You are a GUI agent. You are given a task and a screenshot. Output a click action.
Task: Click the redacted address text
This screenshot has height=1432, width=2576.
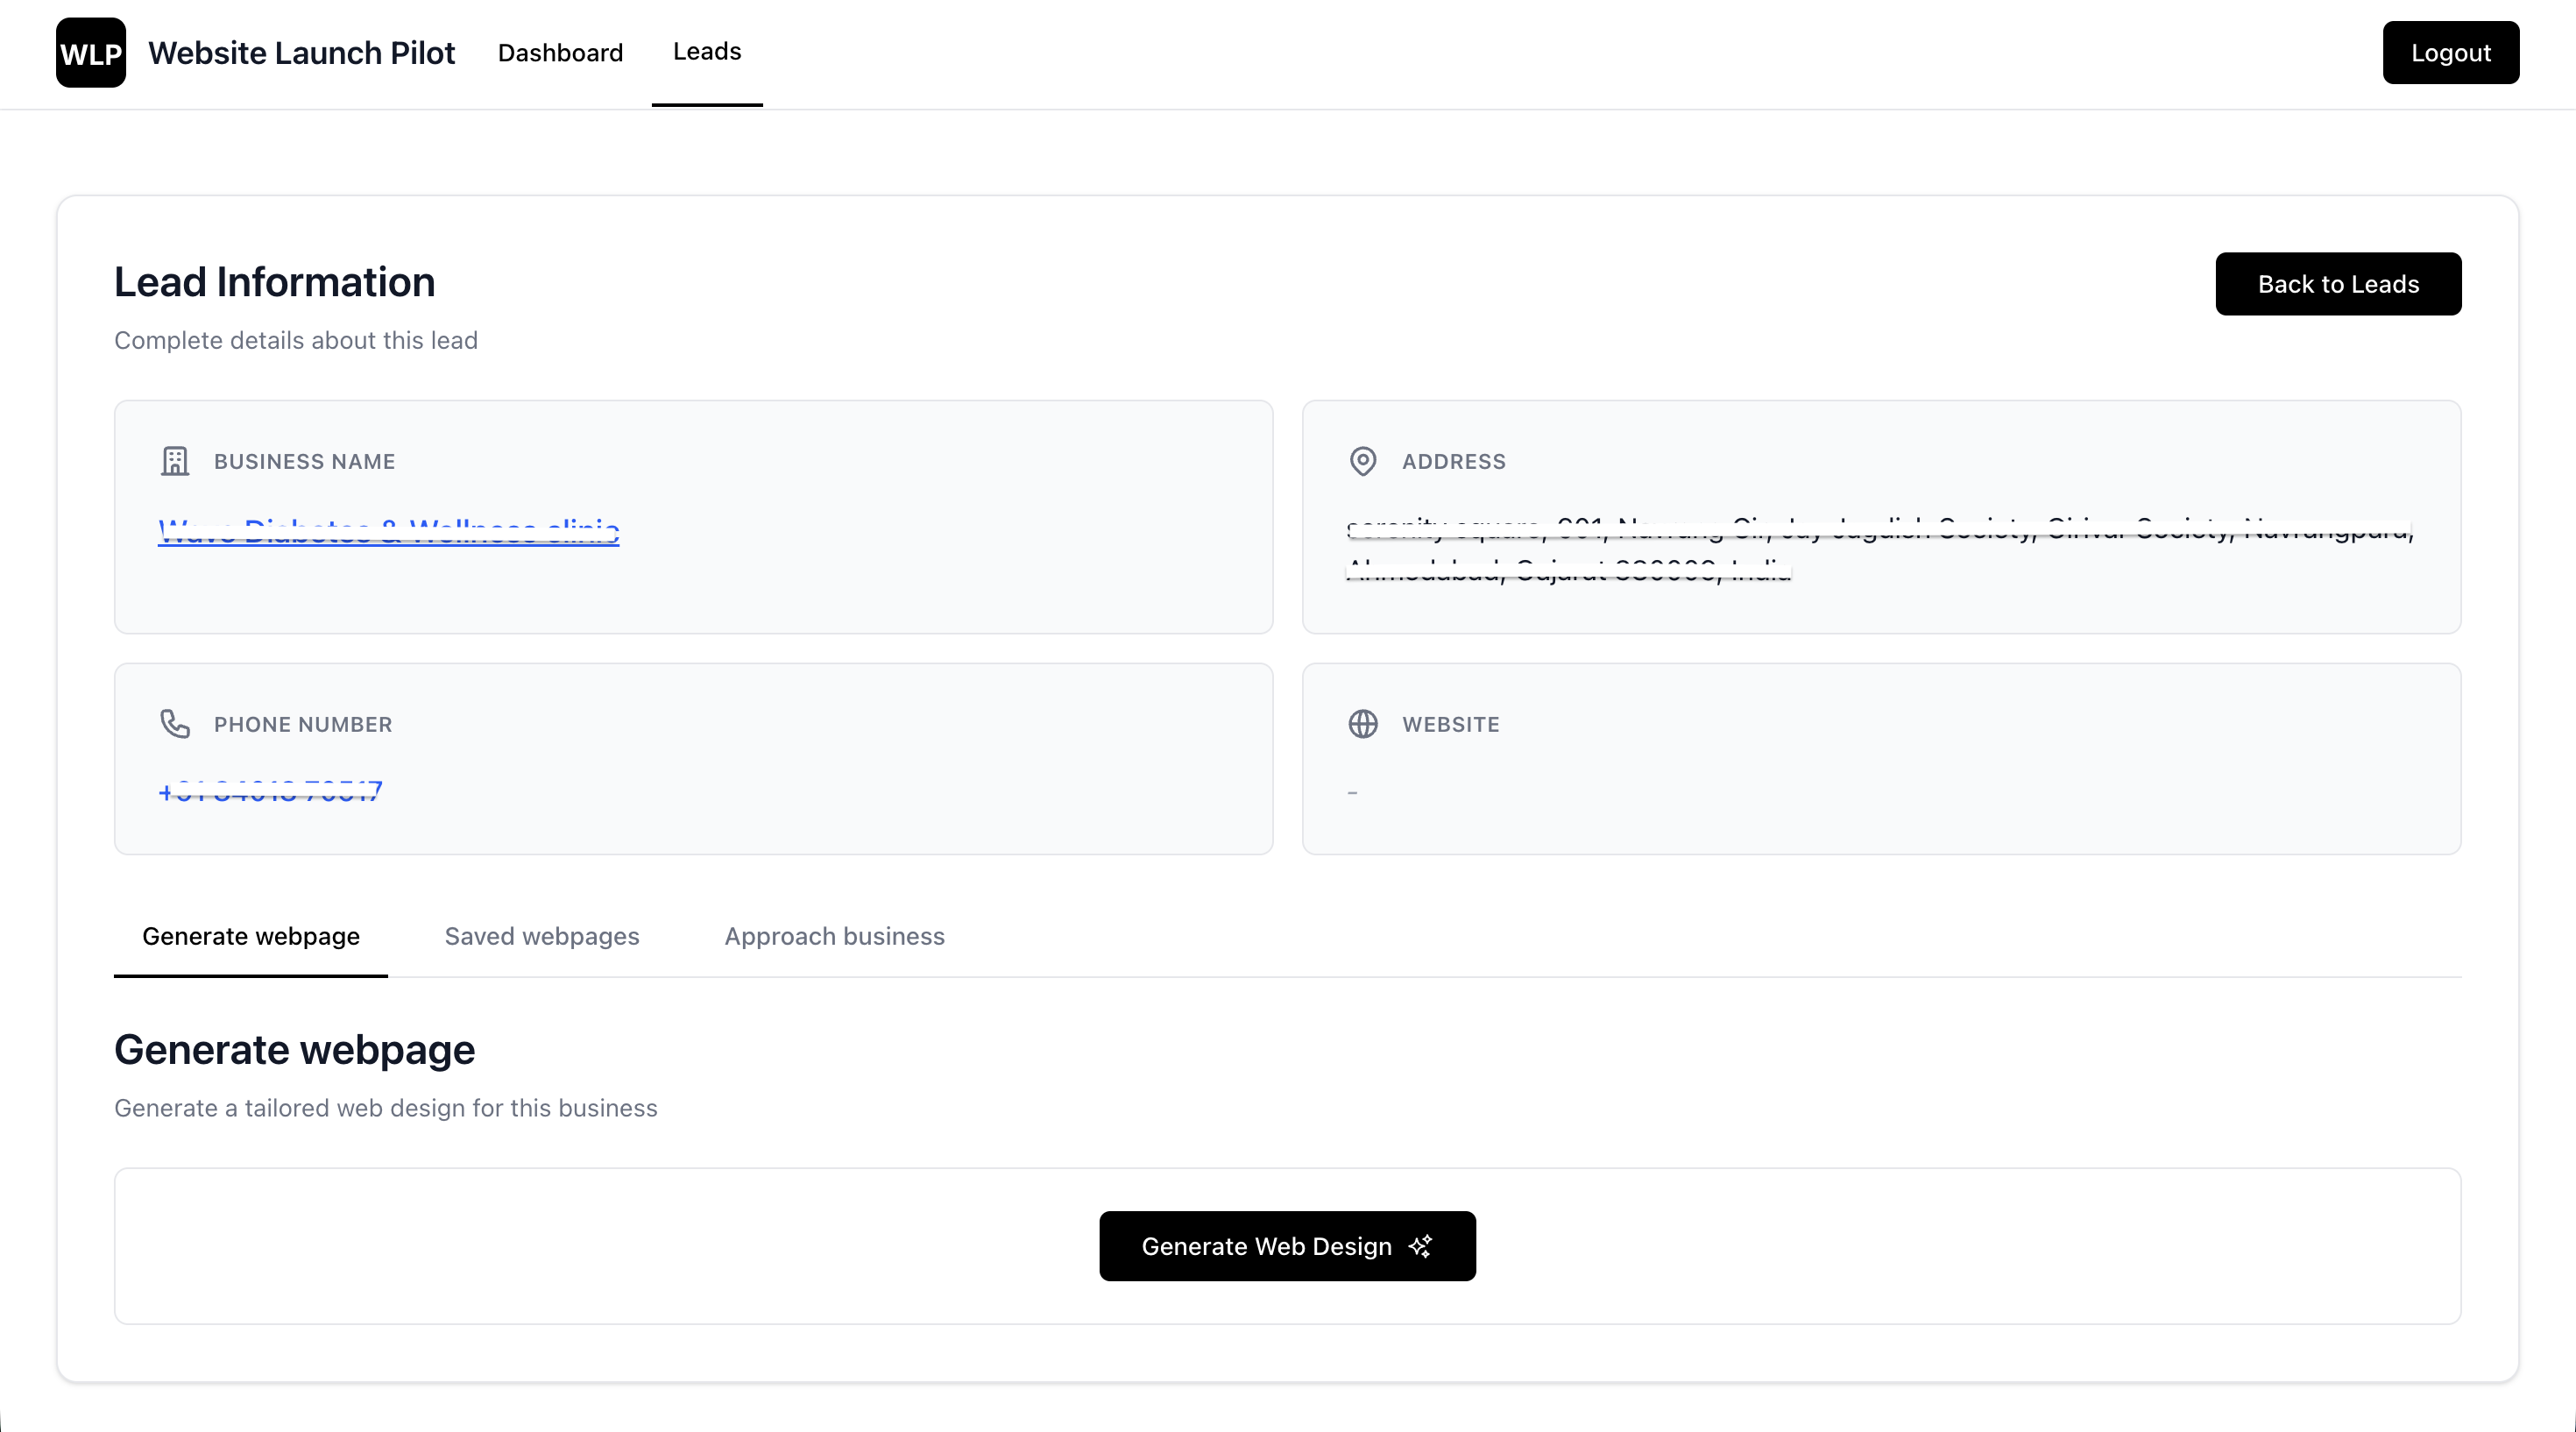coord(1880,550)
